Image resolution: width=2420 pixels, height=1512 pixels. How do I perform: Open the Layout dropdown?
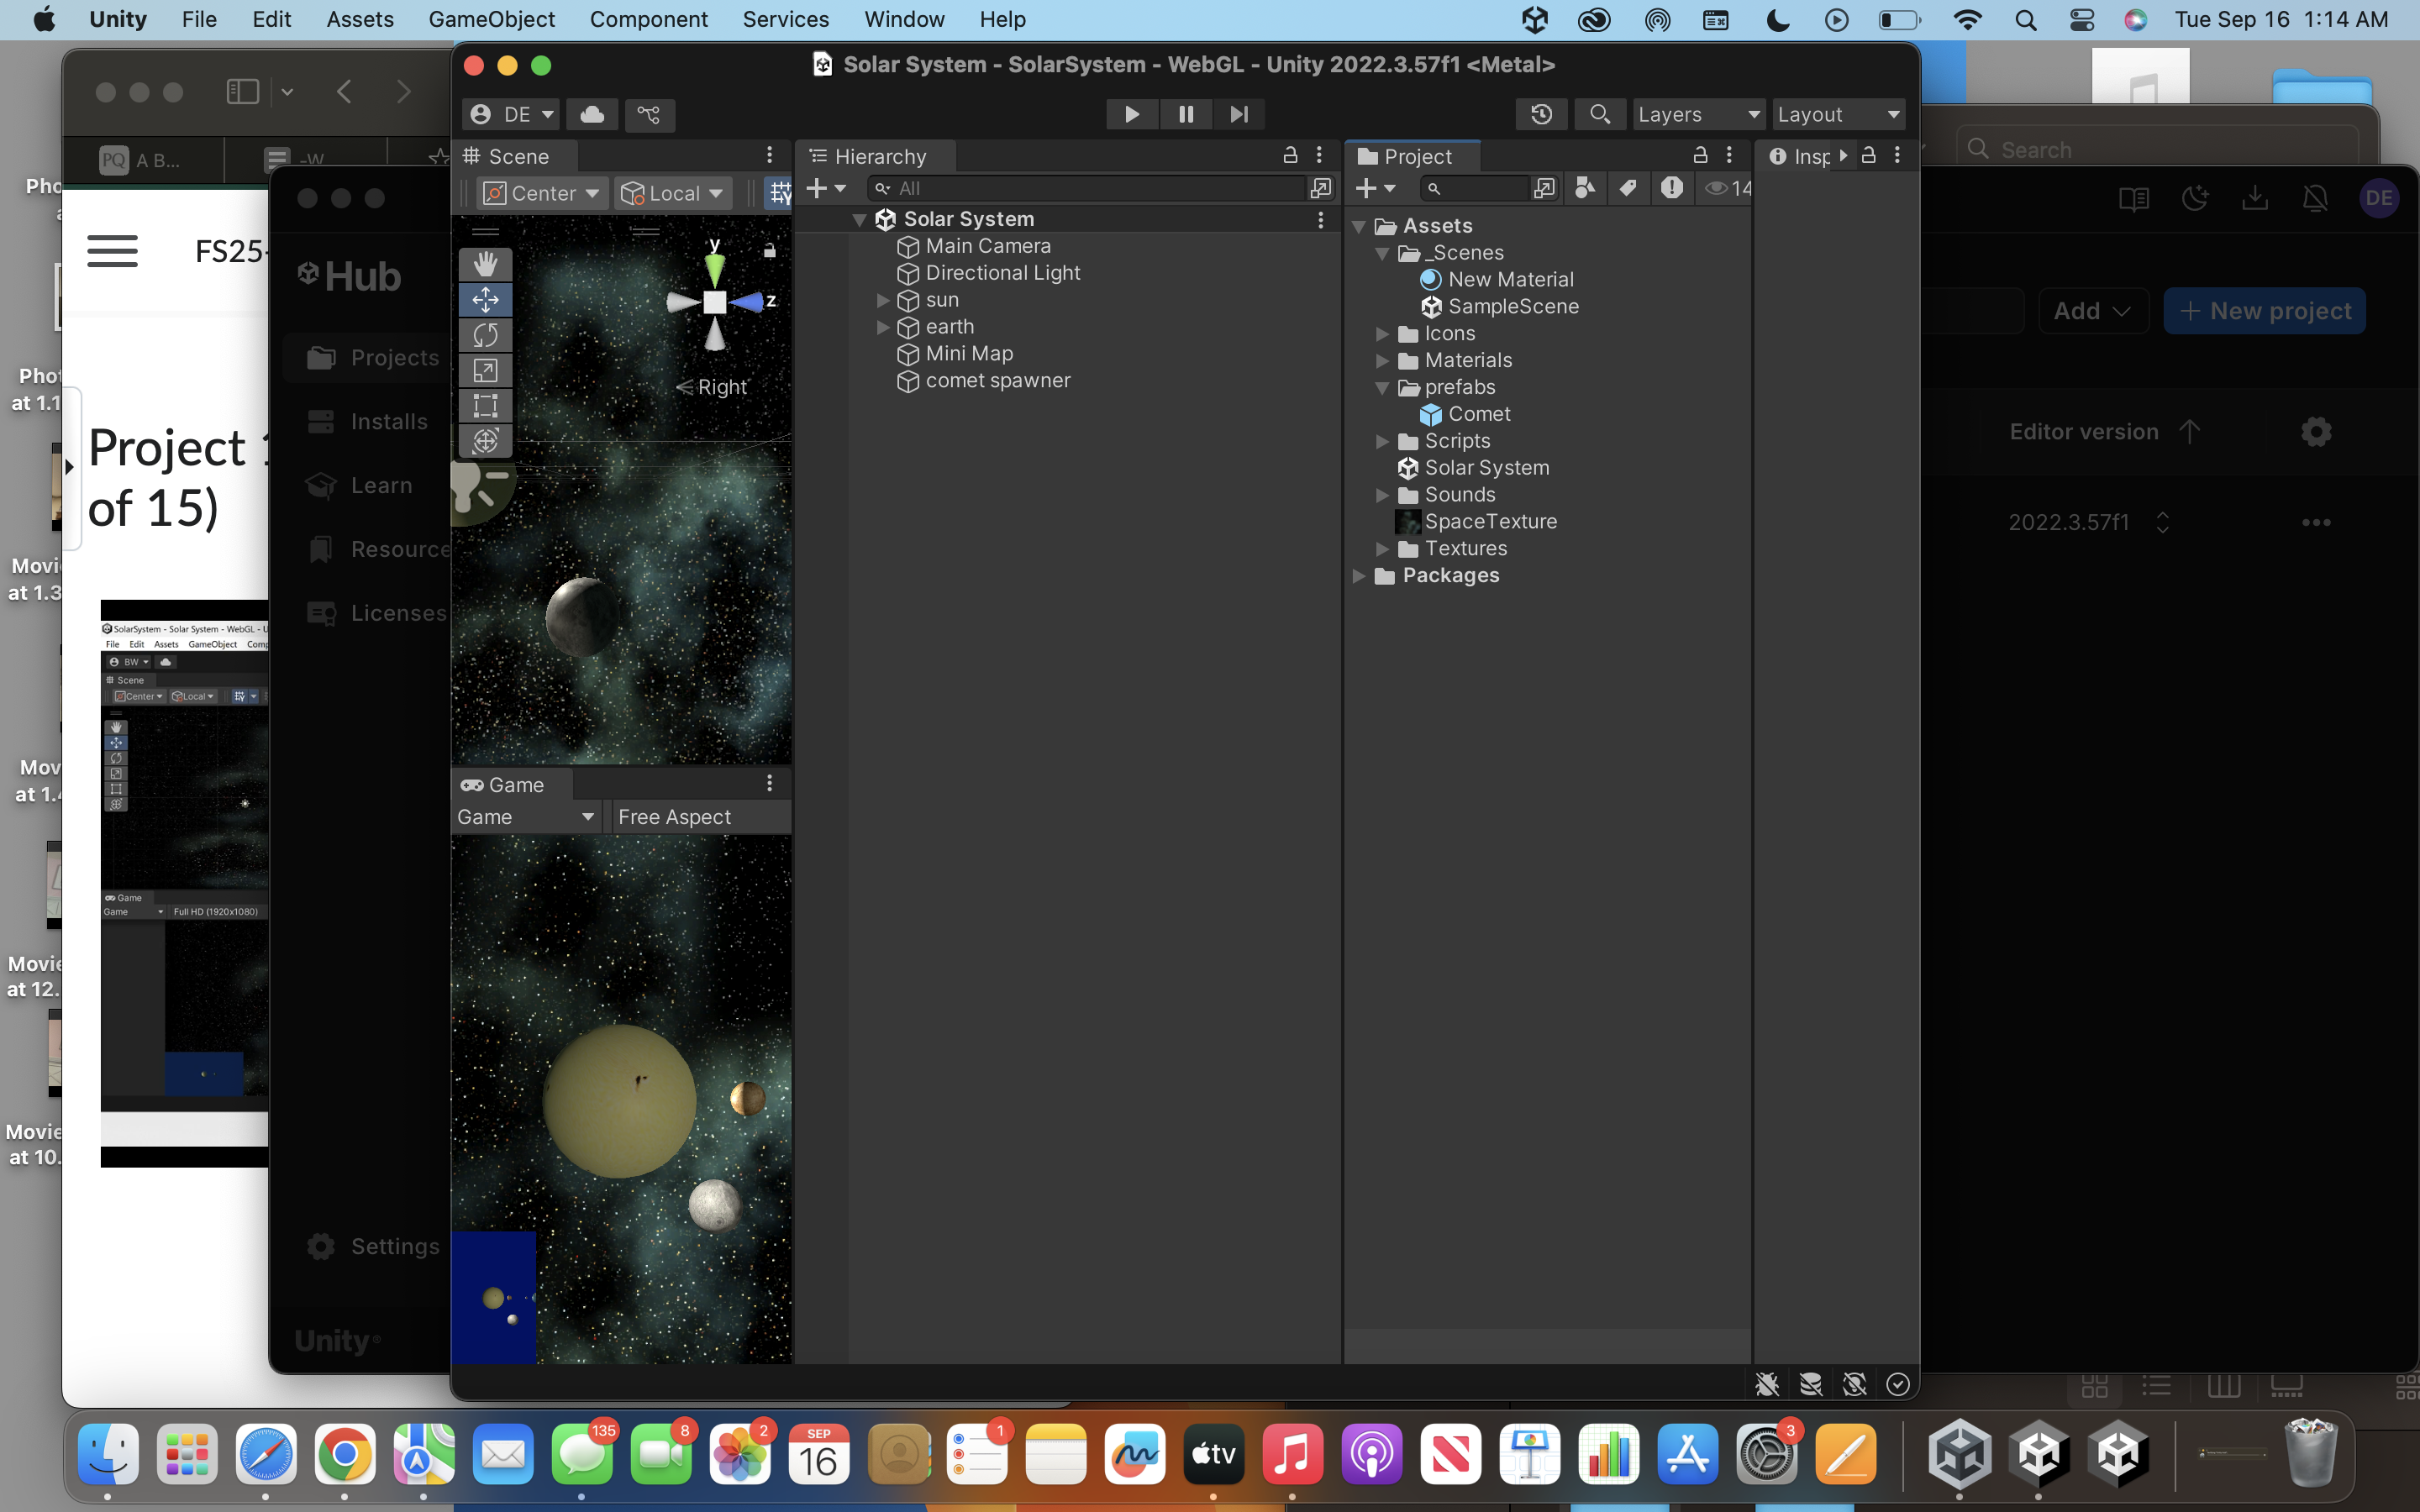(x=1838, y=114)
